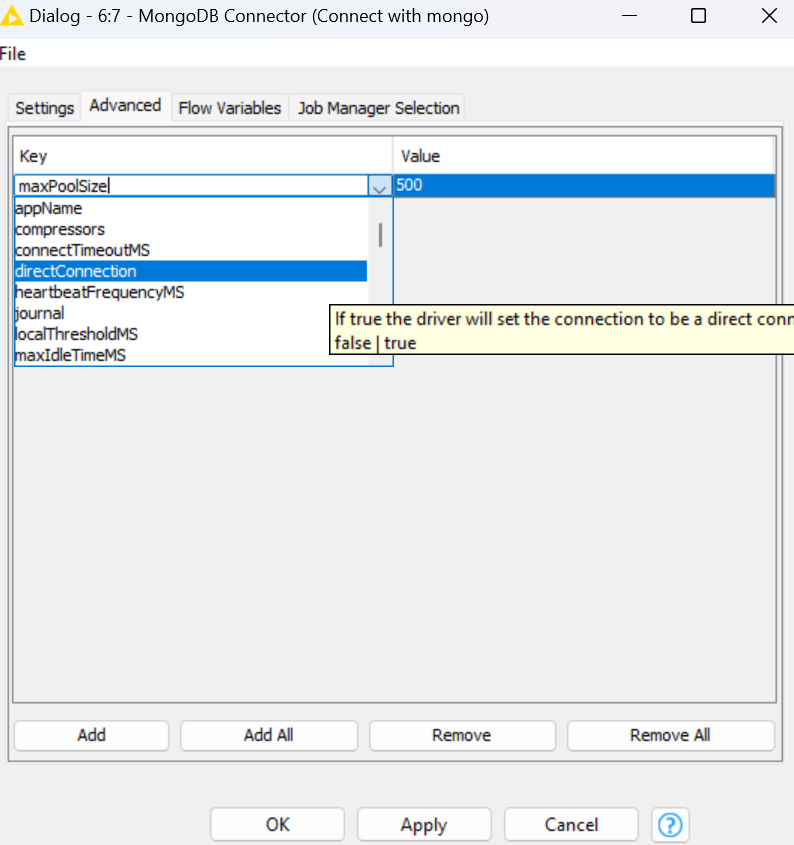794x845 pixels.
Task: Cancel the MongoDB Connector dialog
Action: tap(571, 825)
